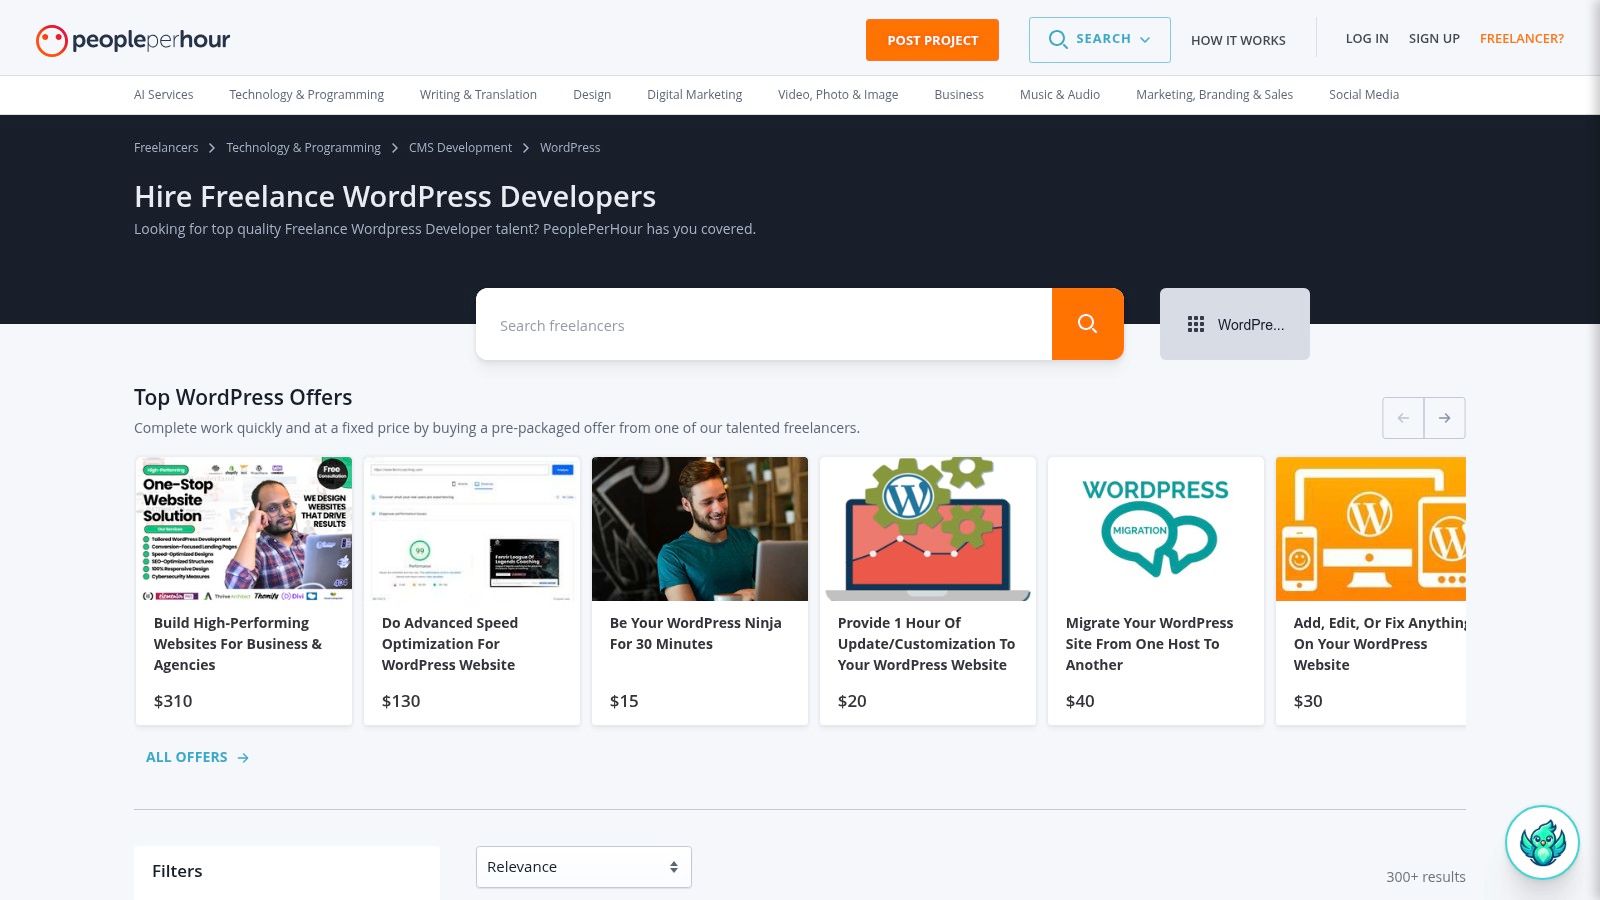
Task: Click the grid icon on the WordPress filter chip
Action: click(x=1195, y=323)
